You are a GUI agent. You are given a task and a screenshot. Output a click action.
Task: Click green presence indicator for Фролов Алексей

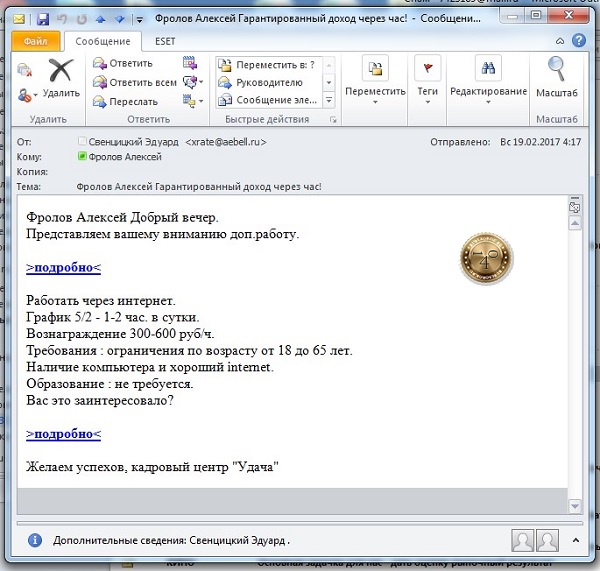(x=82, y=156)
